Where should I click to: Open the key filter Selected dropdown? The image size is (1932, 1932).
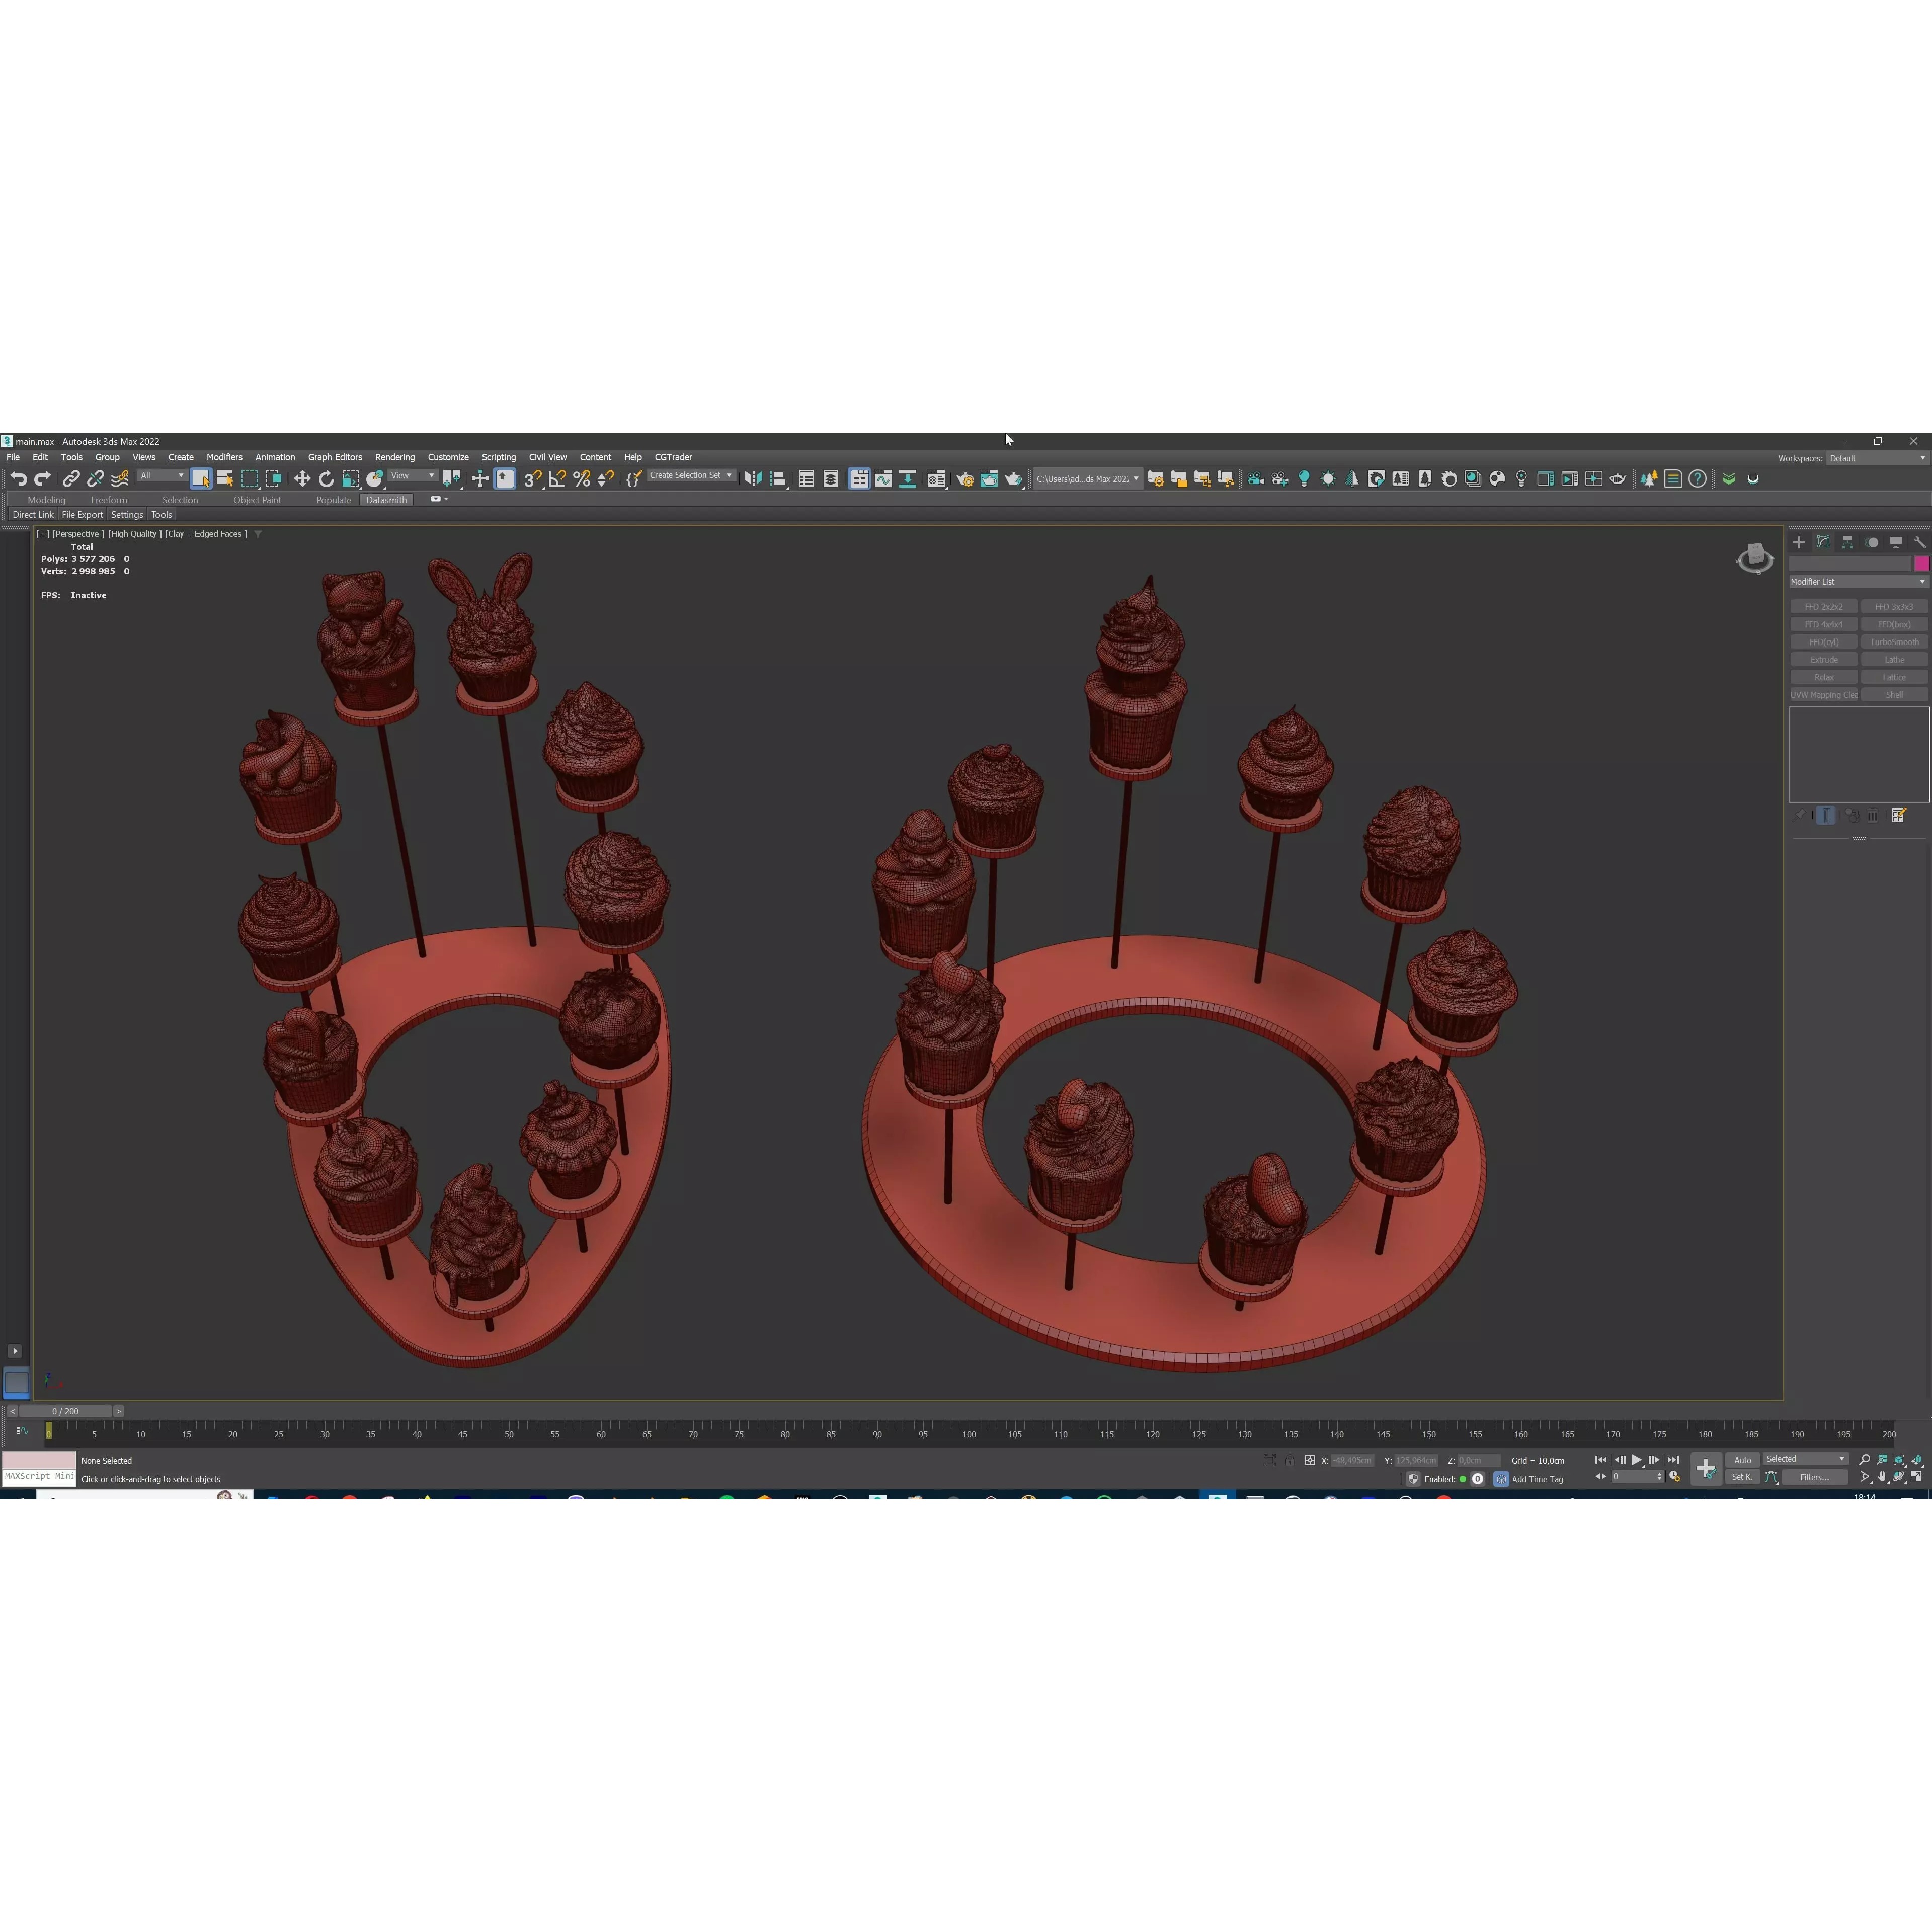(1805, 1459)
